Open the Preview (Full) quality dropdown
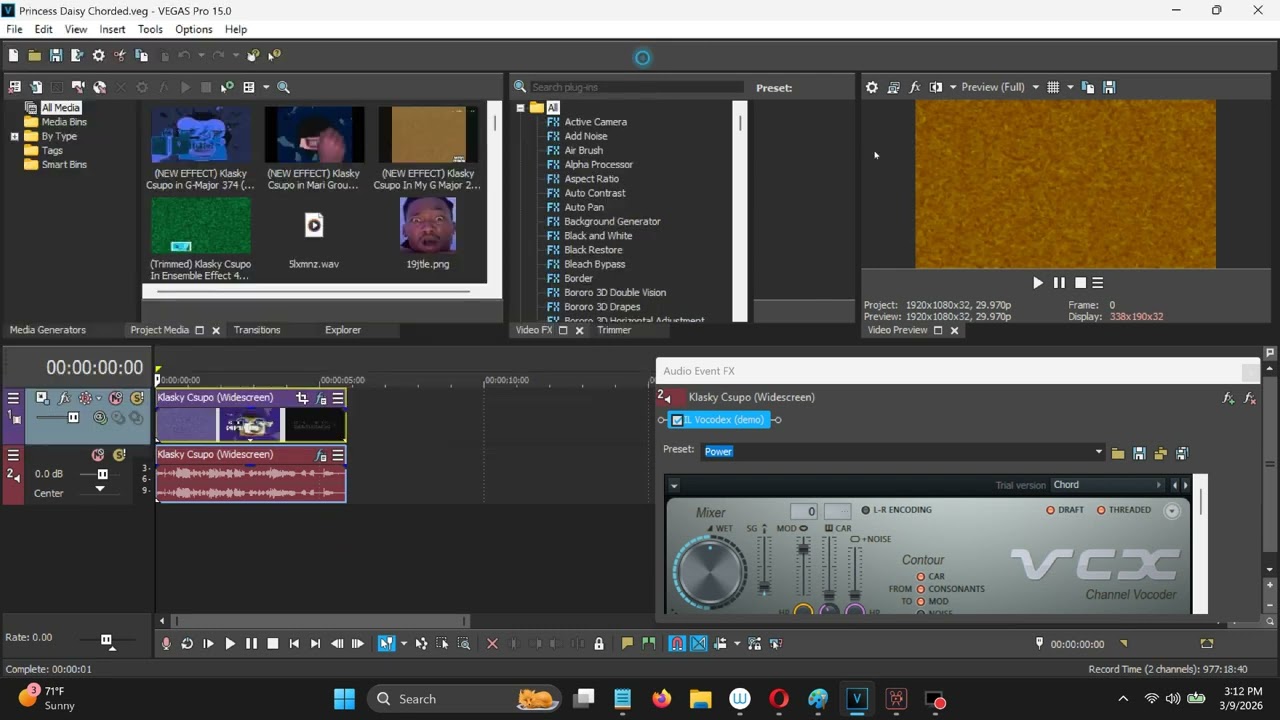The image size is (1280, 720). tap(1035, 87)
